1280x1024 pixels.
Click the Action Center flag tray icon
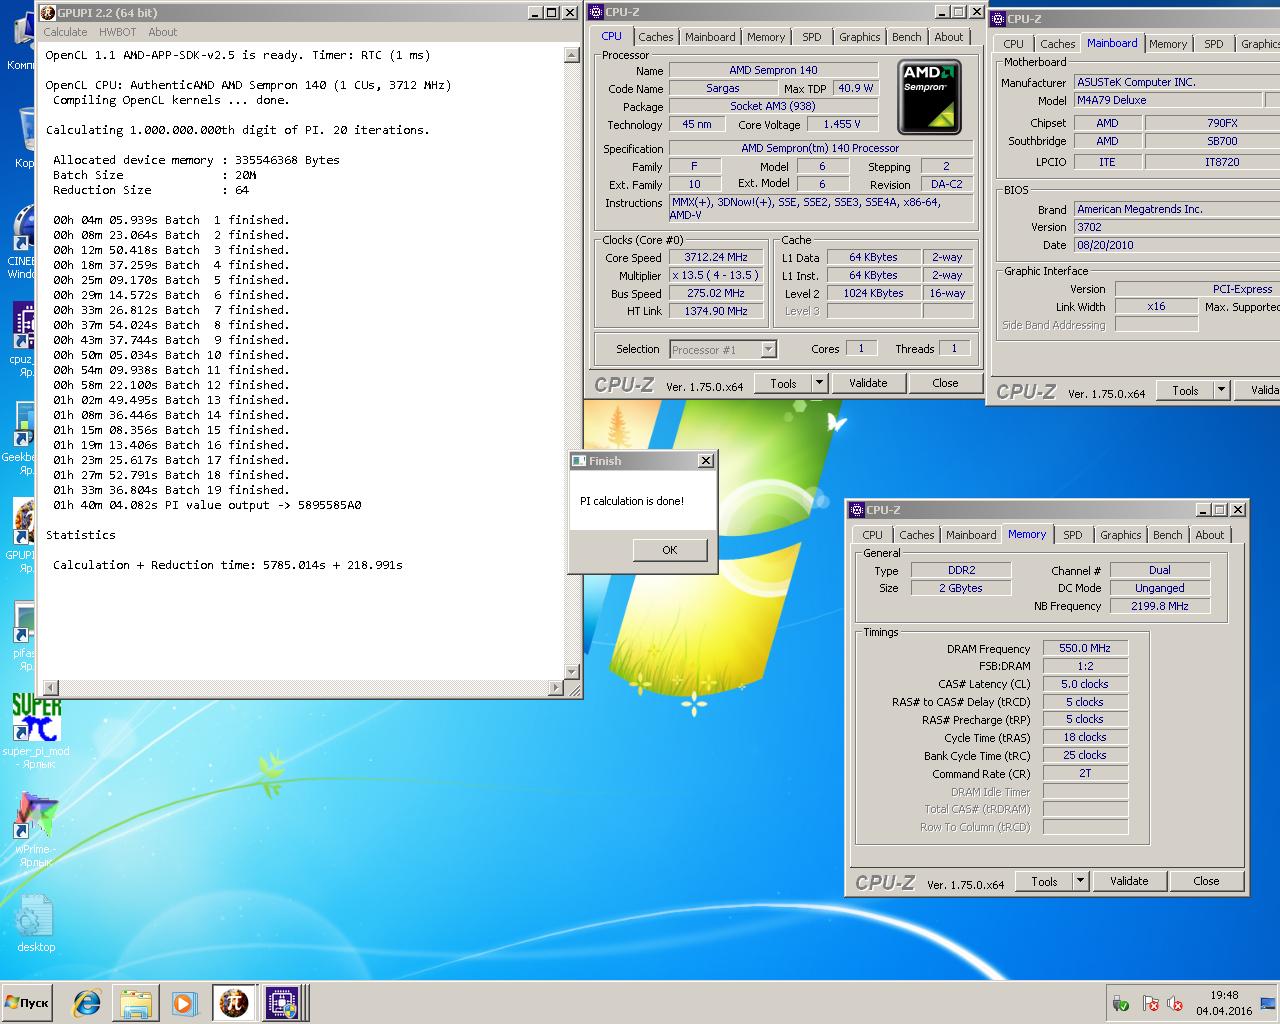[1151, 1003]
